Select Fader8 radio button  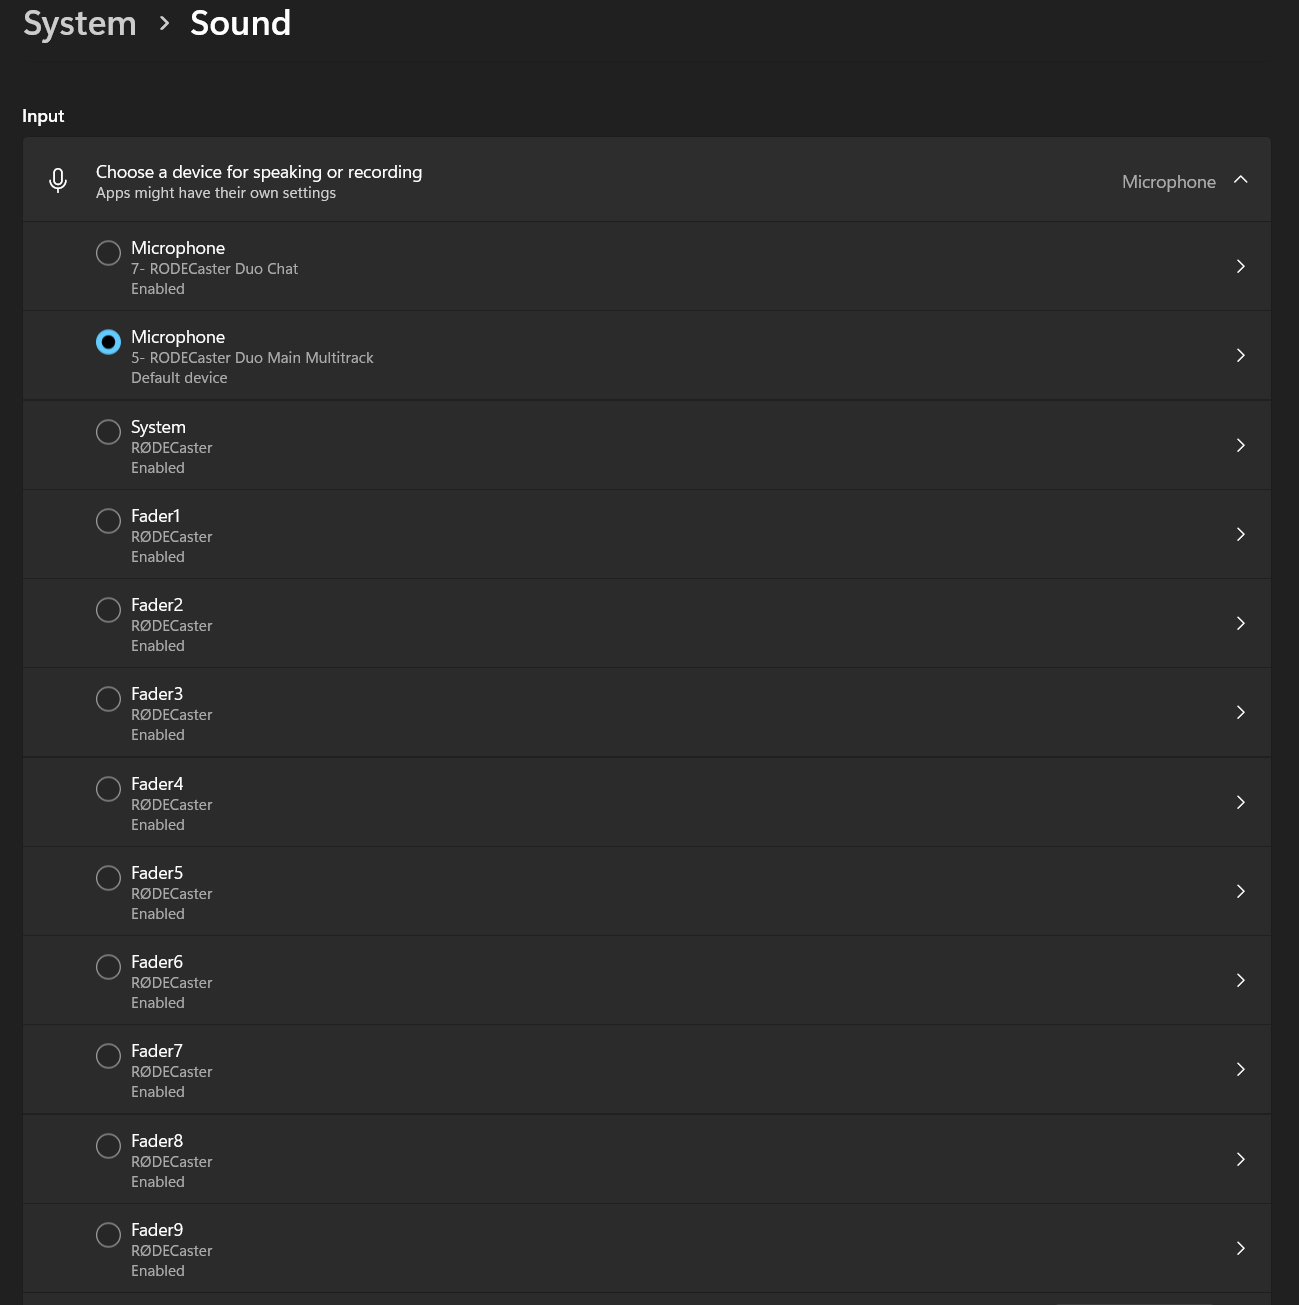click(x=108, y=1146)
